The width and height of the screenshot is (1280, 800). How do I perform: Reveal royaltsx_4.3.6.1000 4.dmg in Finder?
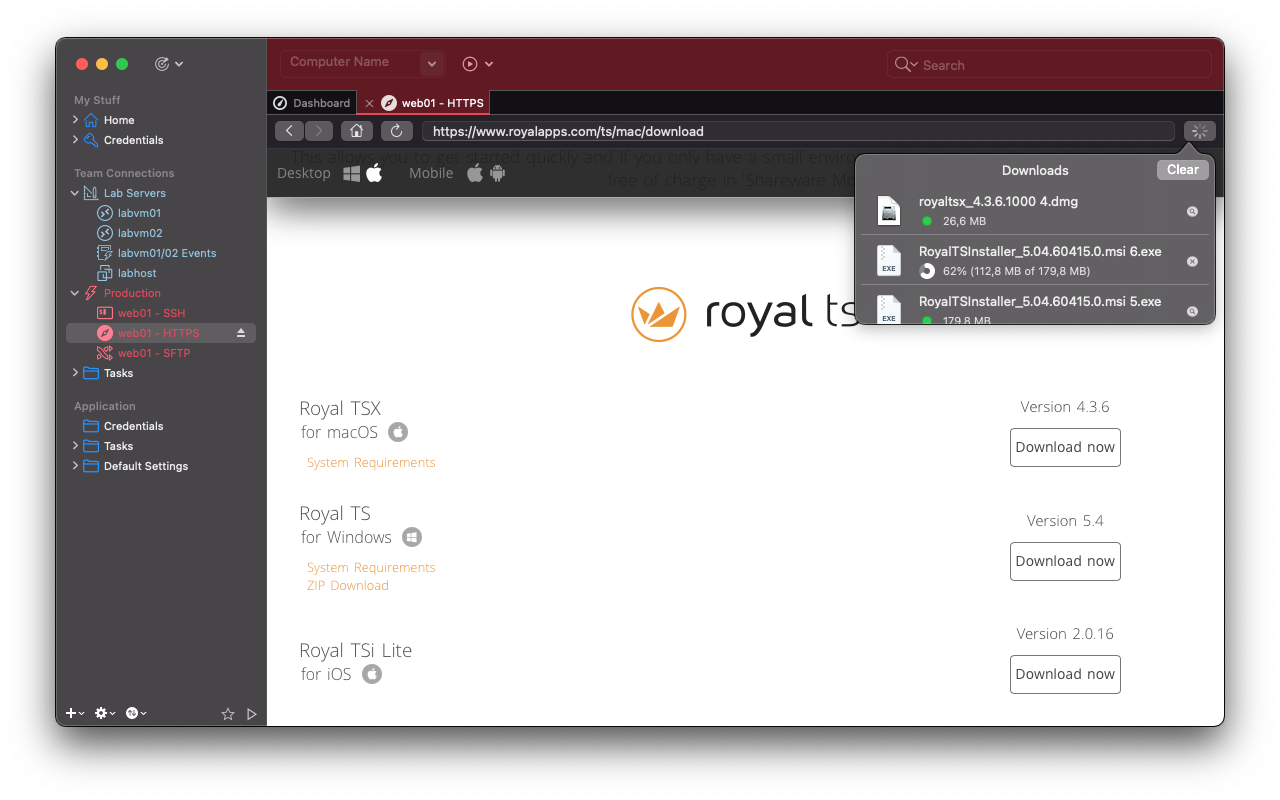pyautogui.click(x=1192, y=212)
